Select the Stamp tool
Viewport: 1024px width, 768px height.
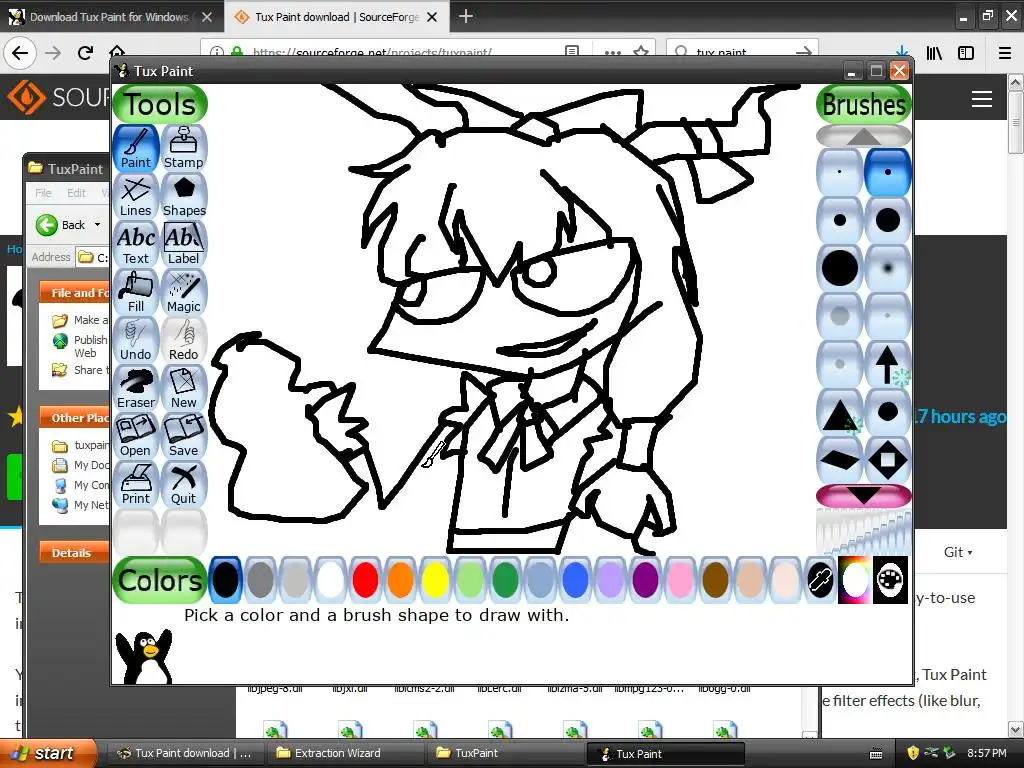184,148
